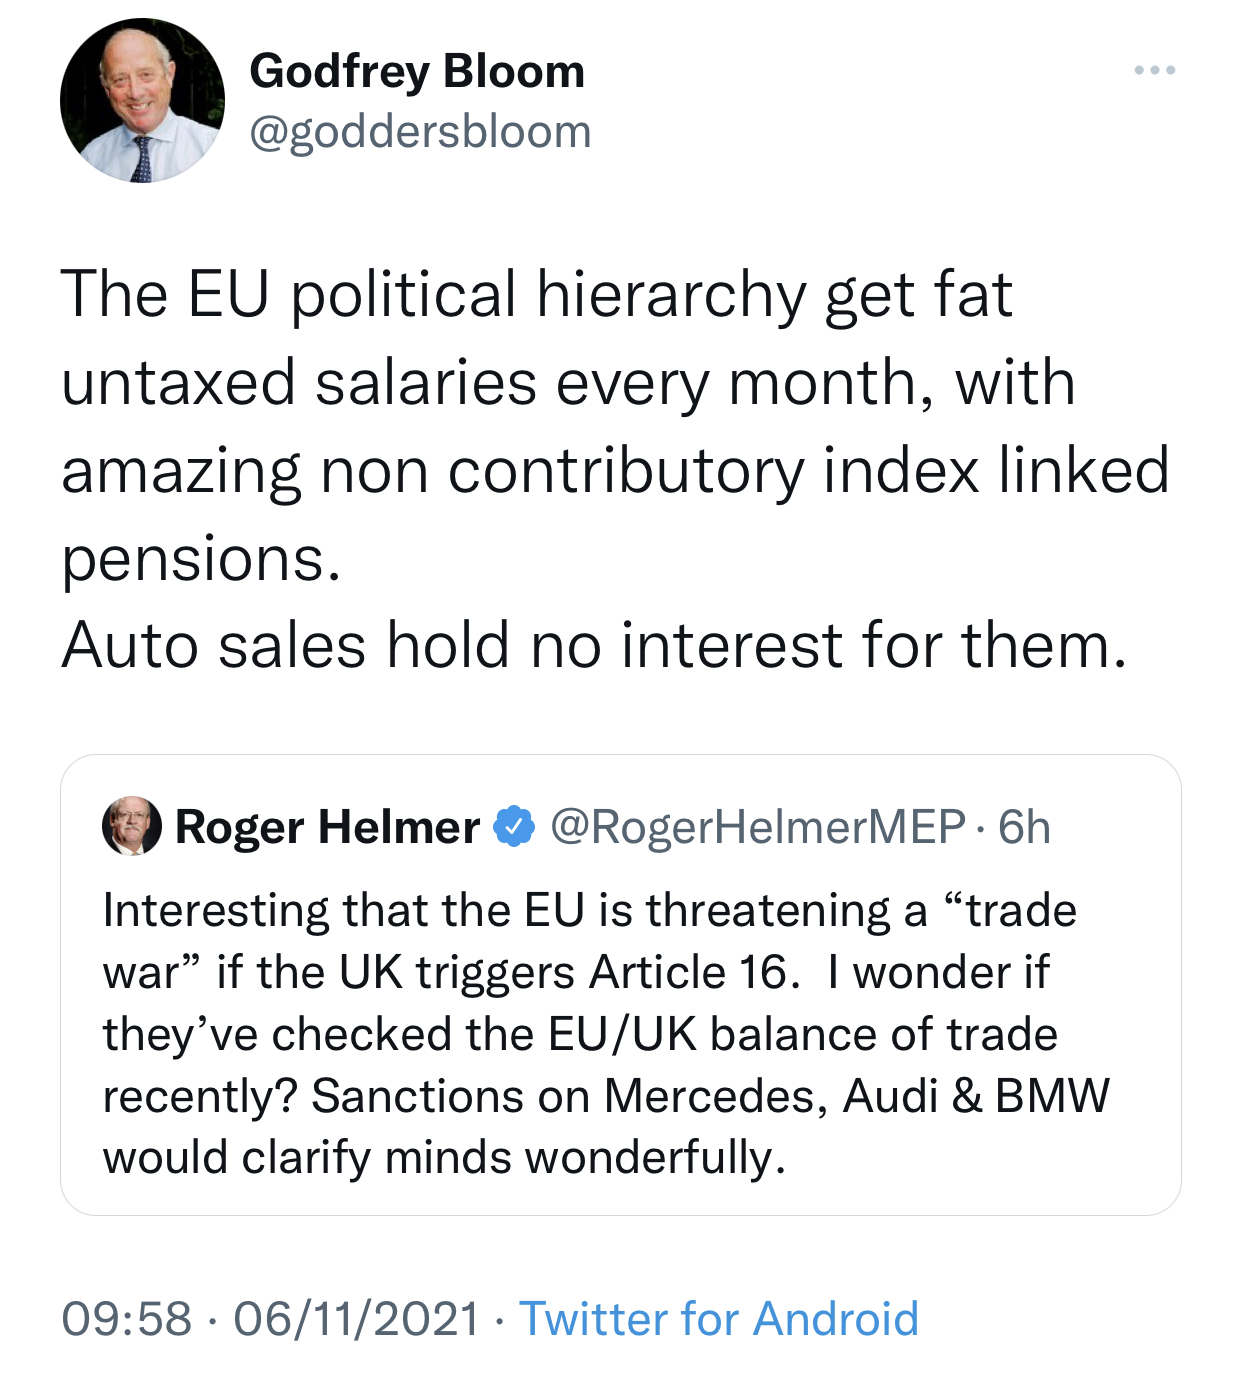Screen dimensions: 1242x1381
Task: Click "Article 16" in the quoted tweet
Action: click(x=693, y=972)
